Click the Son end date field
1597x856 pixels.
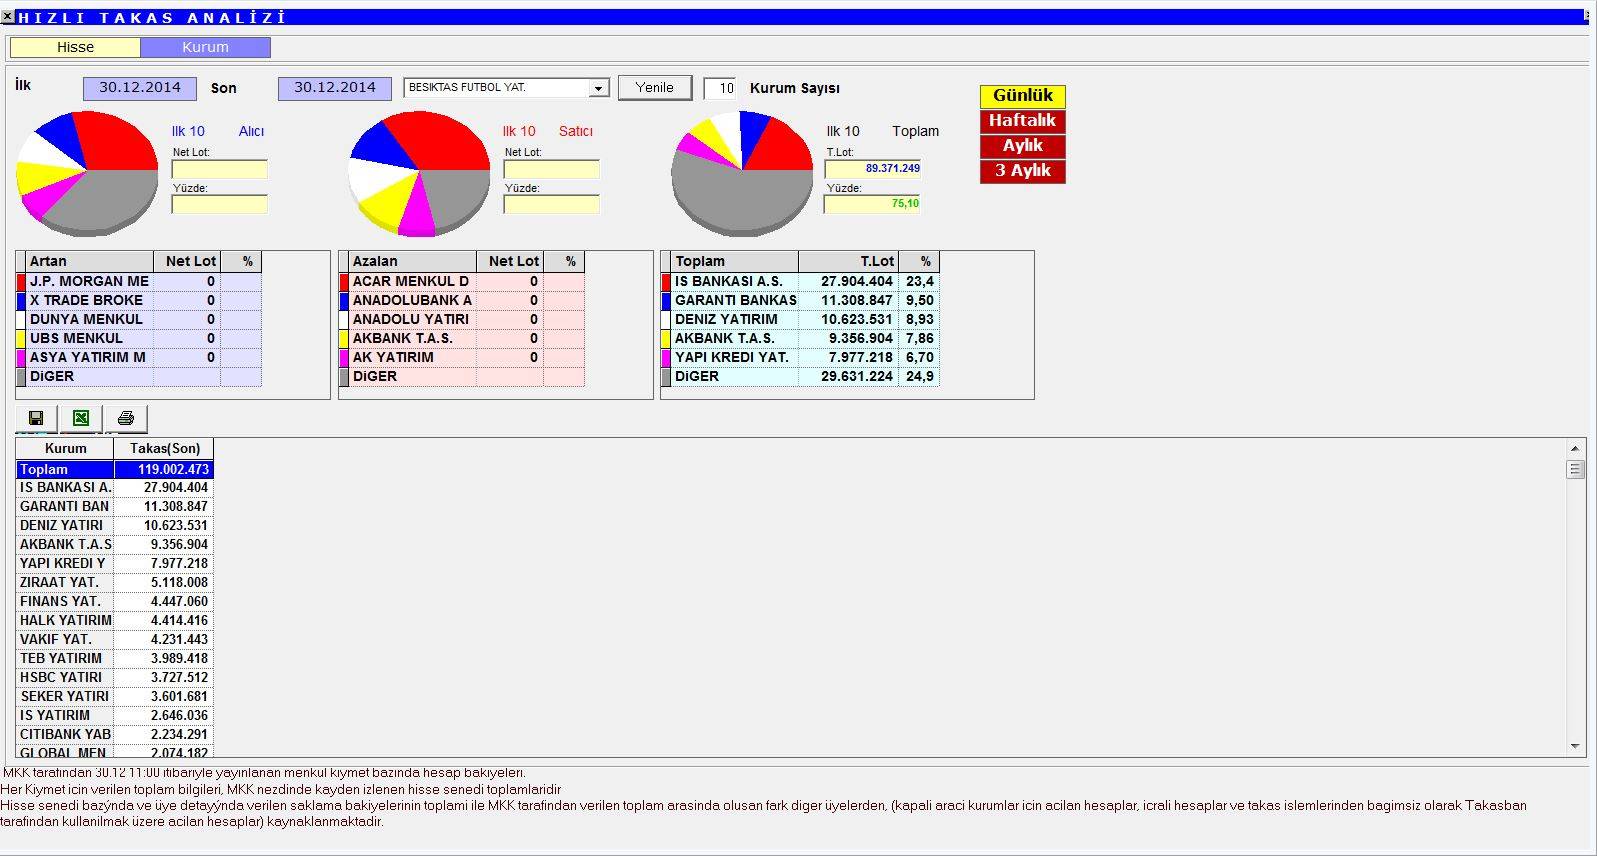point(334,88)
